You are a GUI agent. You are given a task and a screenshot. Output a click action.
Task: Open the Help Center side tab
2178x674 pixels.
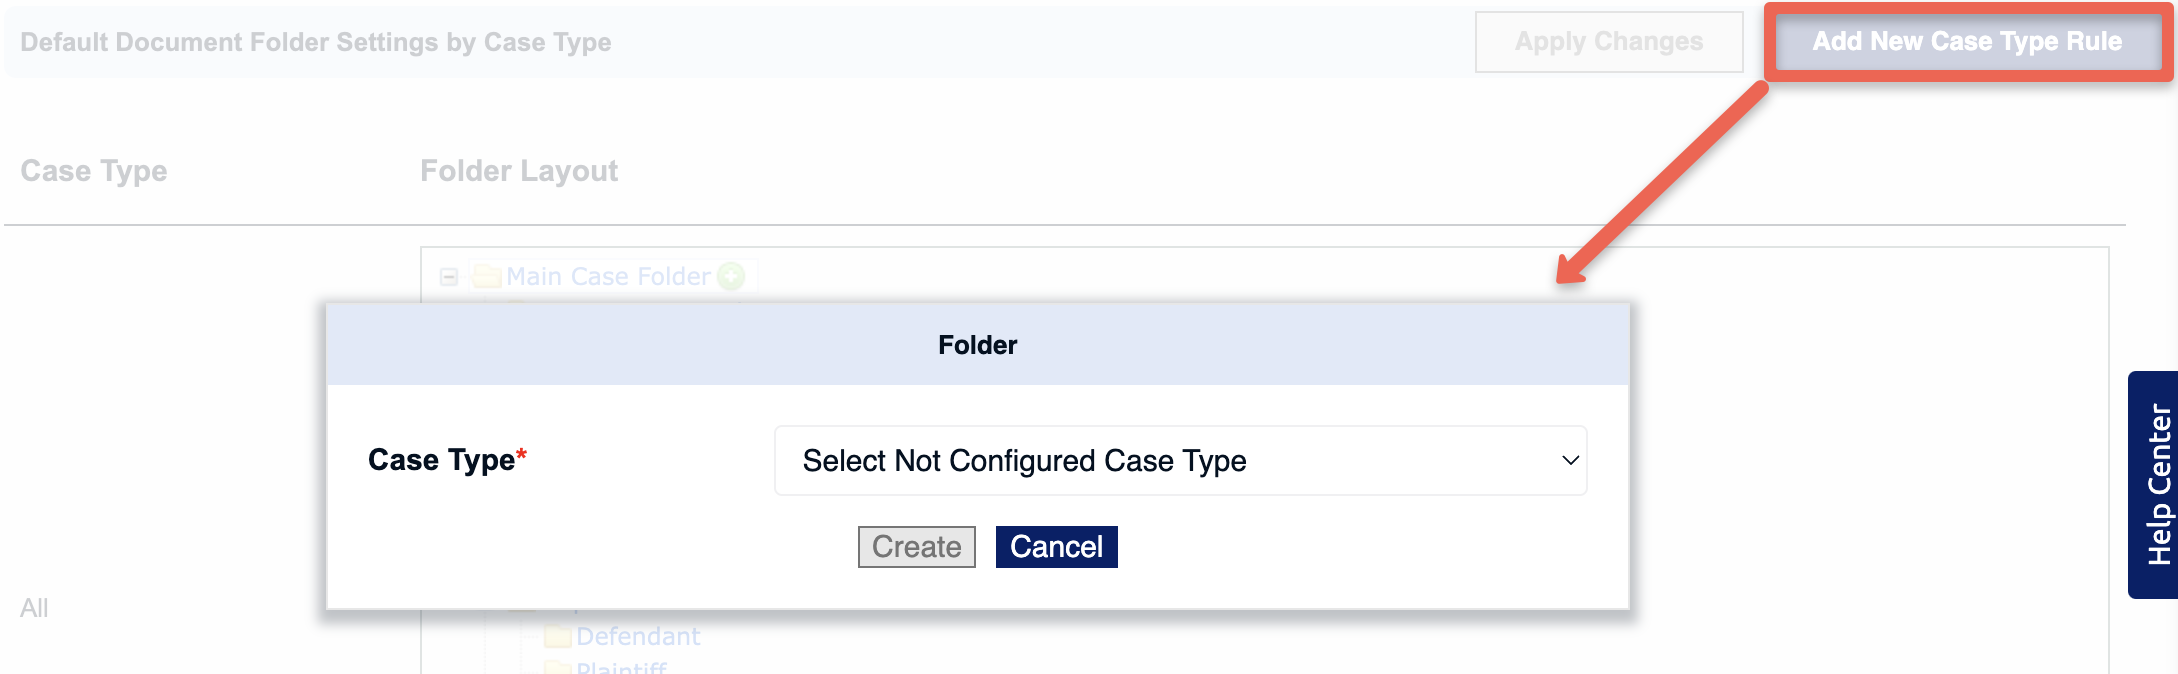pyautogui.click(x=2155, y=485)
